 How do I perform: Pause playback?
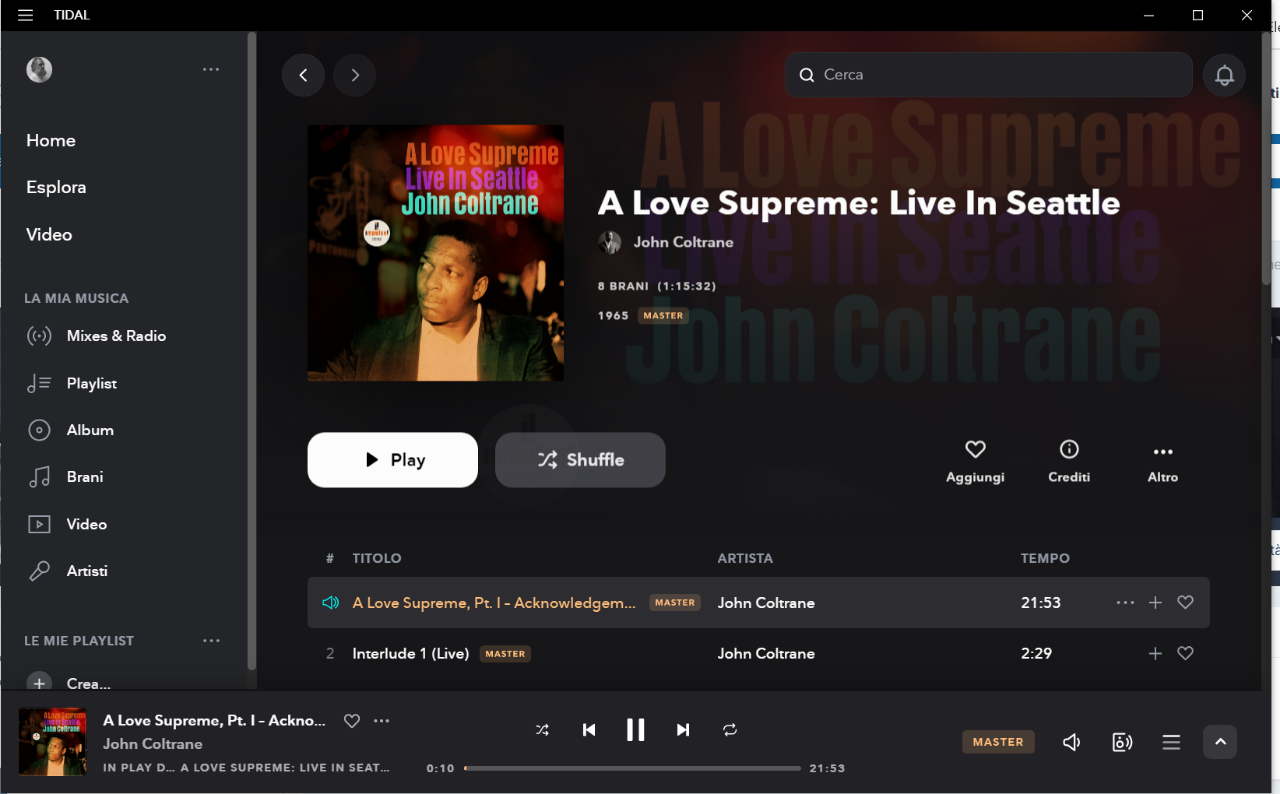[635, 730]
